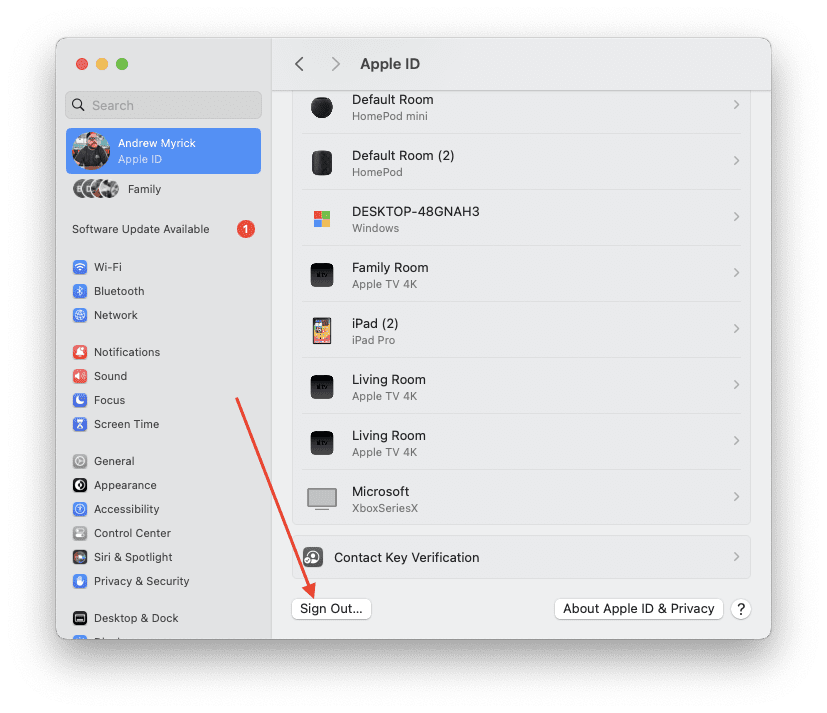Expand the DESKTOP-48GNAH3 chevron
827x713 pixels.
point(736,217)
